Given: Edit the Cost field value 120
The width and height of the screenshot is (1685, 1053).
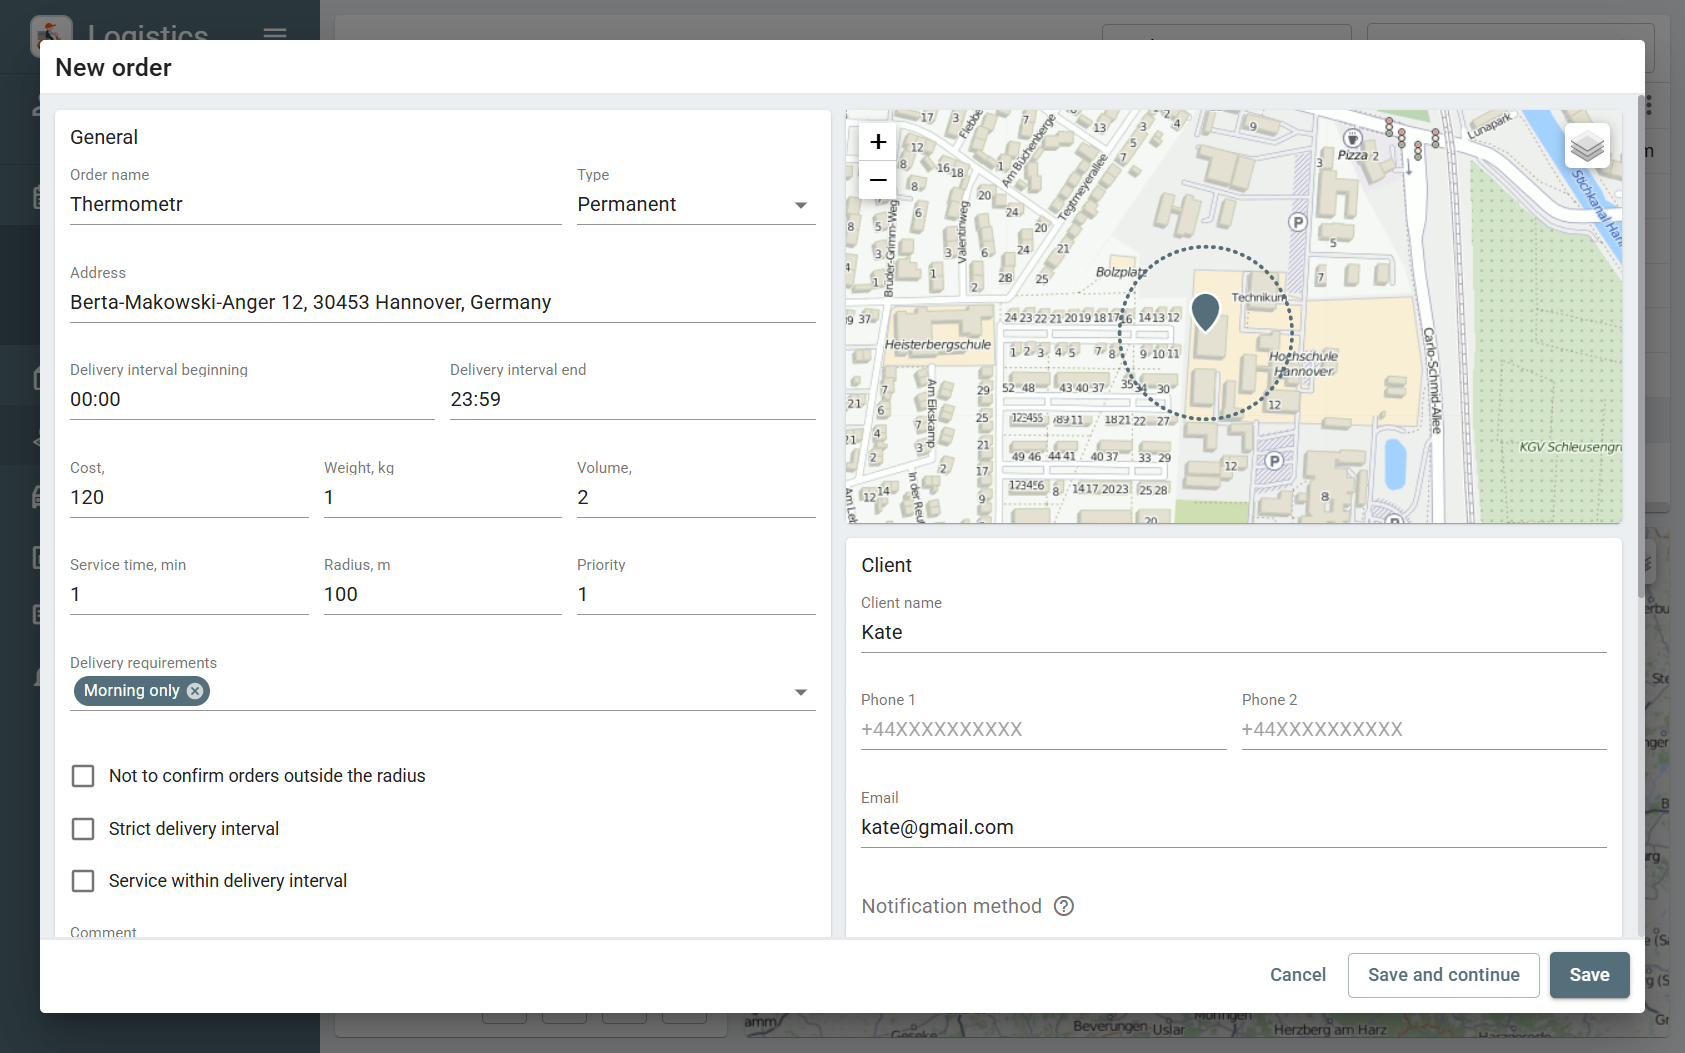Looking at the screenshot, I should pyautogui.click(x=189, y=497).
